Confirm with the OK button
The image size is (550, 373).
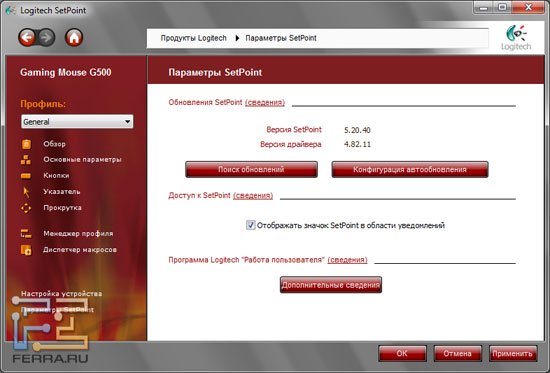click(x=402, y=353)
